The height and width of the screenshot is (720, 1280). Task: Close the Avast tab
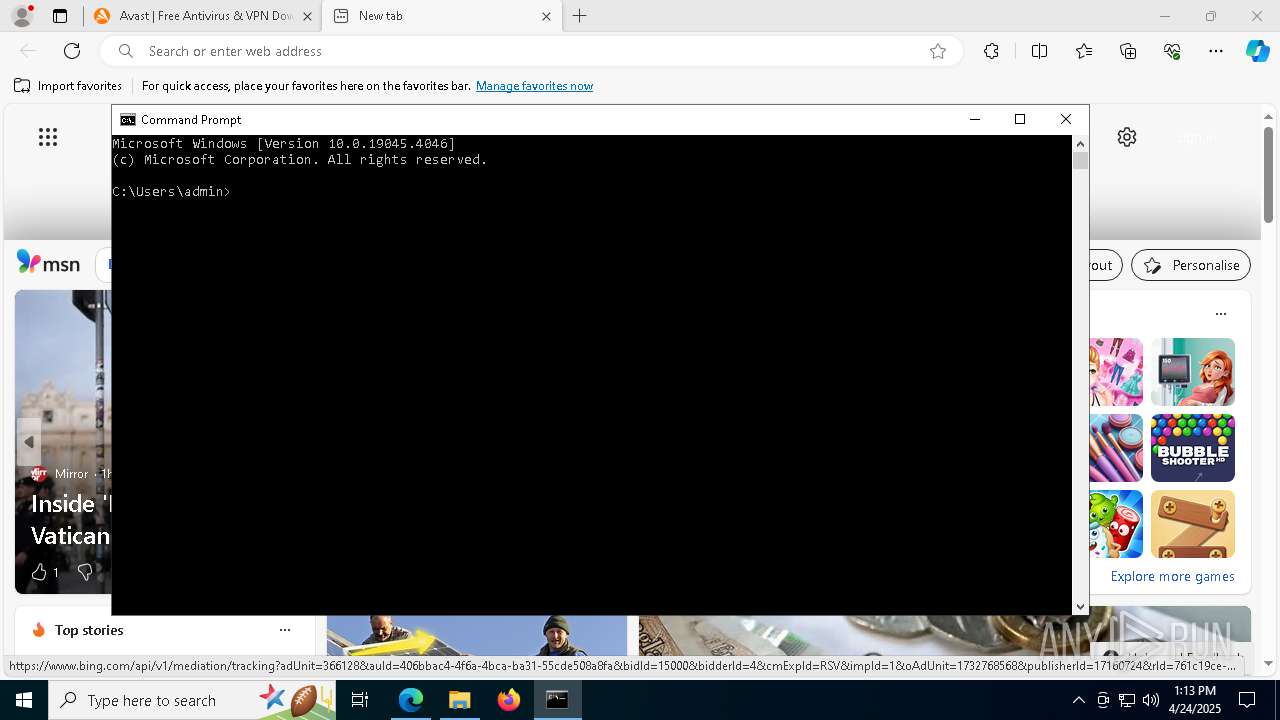[x=307, y=16]
